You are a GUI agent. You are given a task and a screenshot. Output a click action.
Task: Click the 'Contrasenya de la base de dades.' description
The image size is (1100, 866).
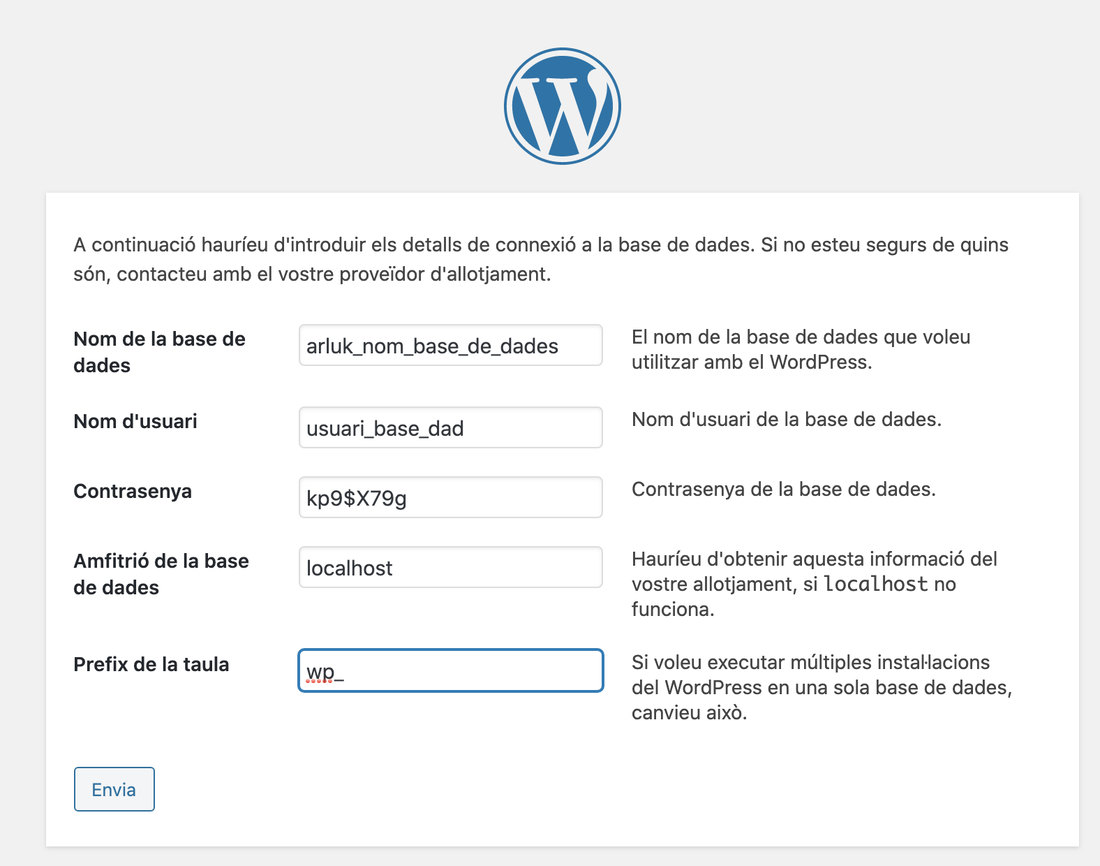click(784, 489)
